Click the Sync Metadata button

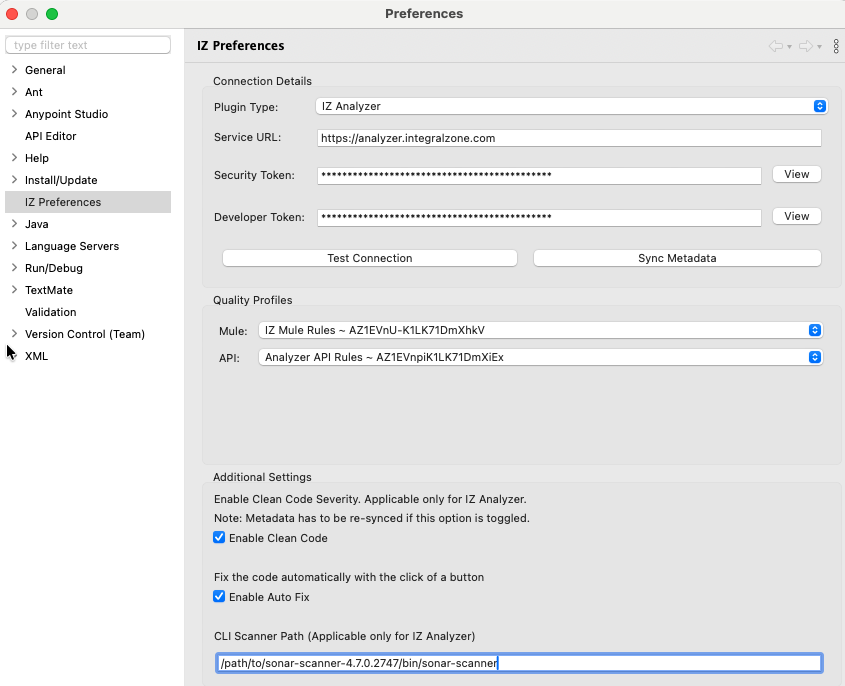(676, 258)
